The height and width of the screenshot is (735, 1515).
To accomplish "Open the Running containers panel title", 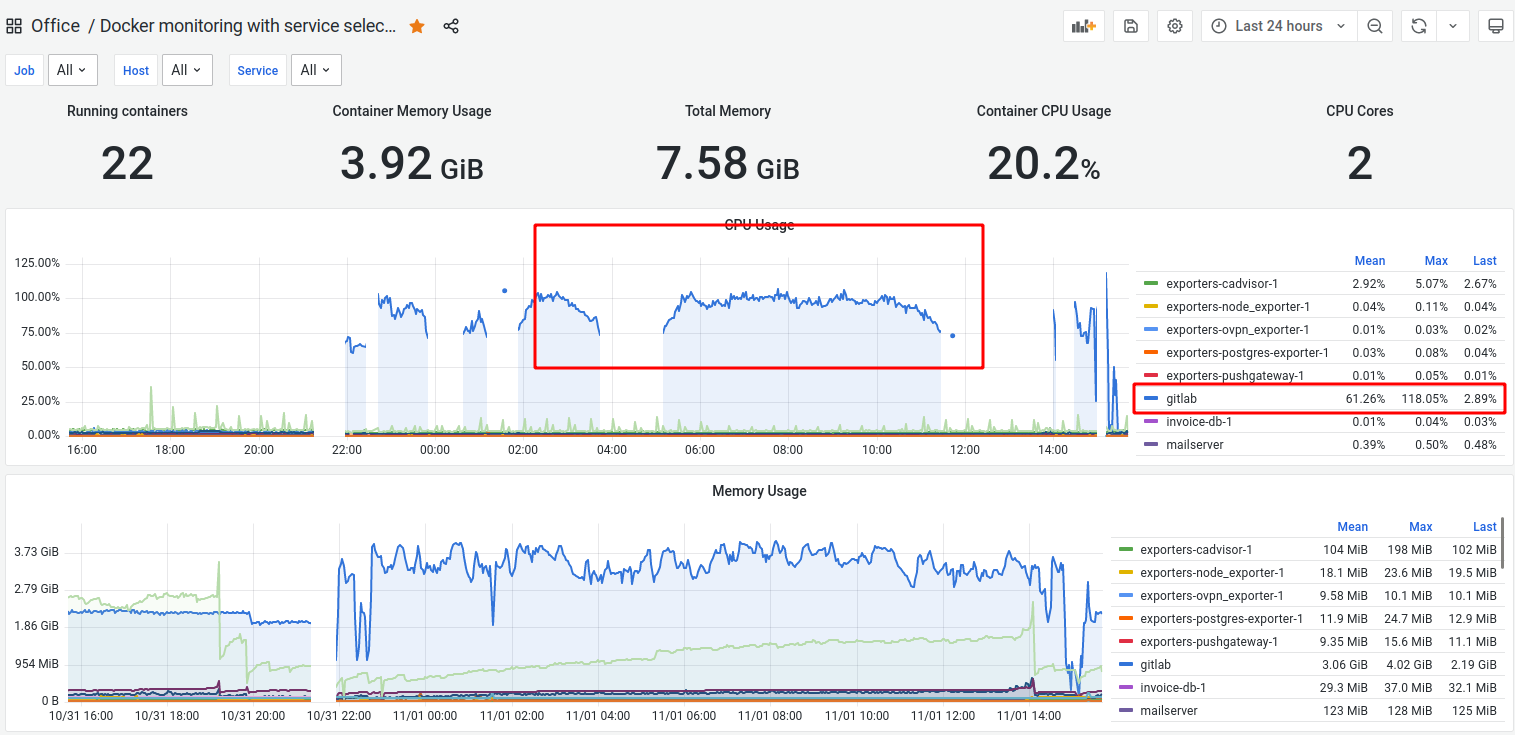I will (x=127, y=111).
